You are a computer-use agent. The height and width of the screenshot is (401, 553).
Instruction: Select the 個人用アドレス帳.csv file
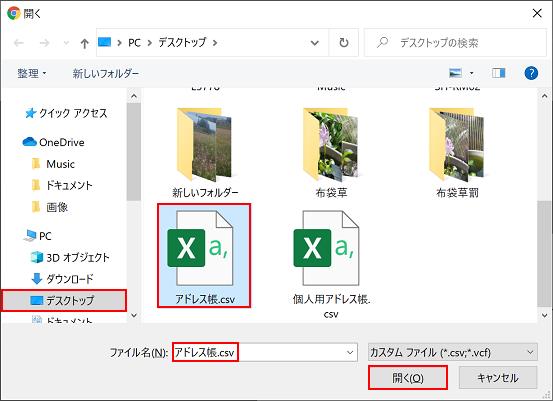point(331,264)
